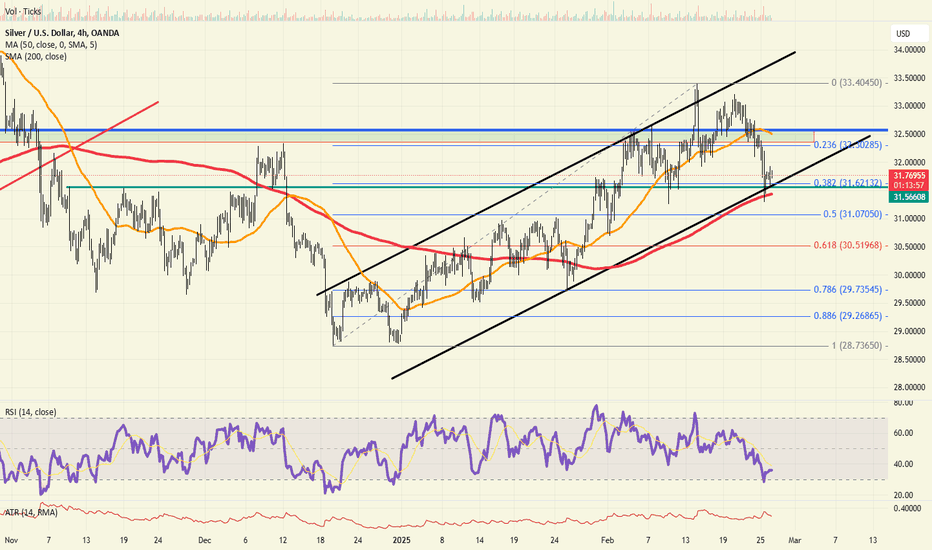Click the 2025 label on time axis
This screenshot has width=932, height=550.
pos(402,540)
